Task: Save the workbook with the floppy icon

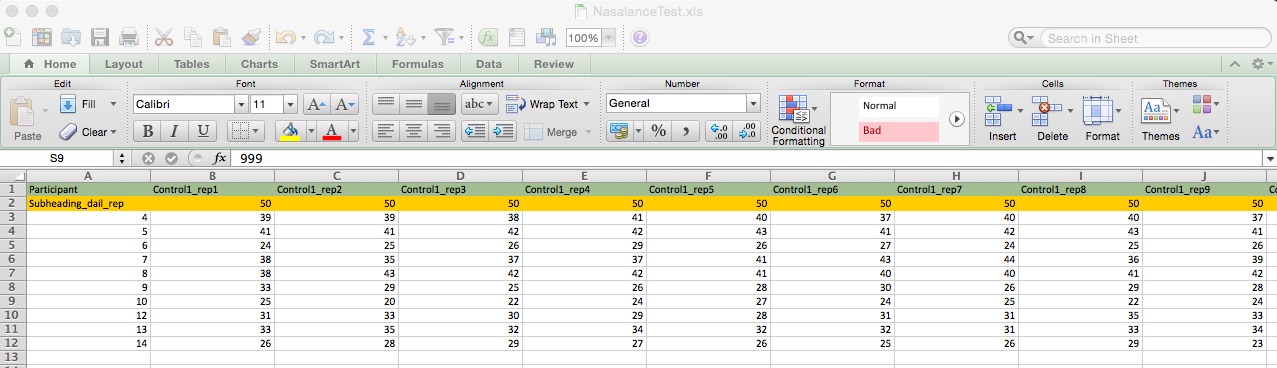Action: click(x=100, y=37)
